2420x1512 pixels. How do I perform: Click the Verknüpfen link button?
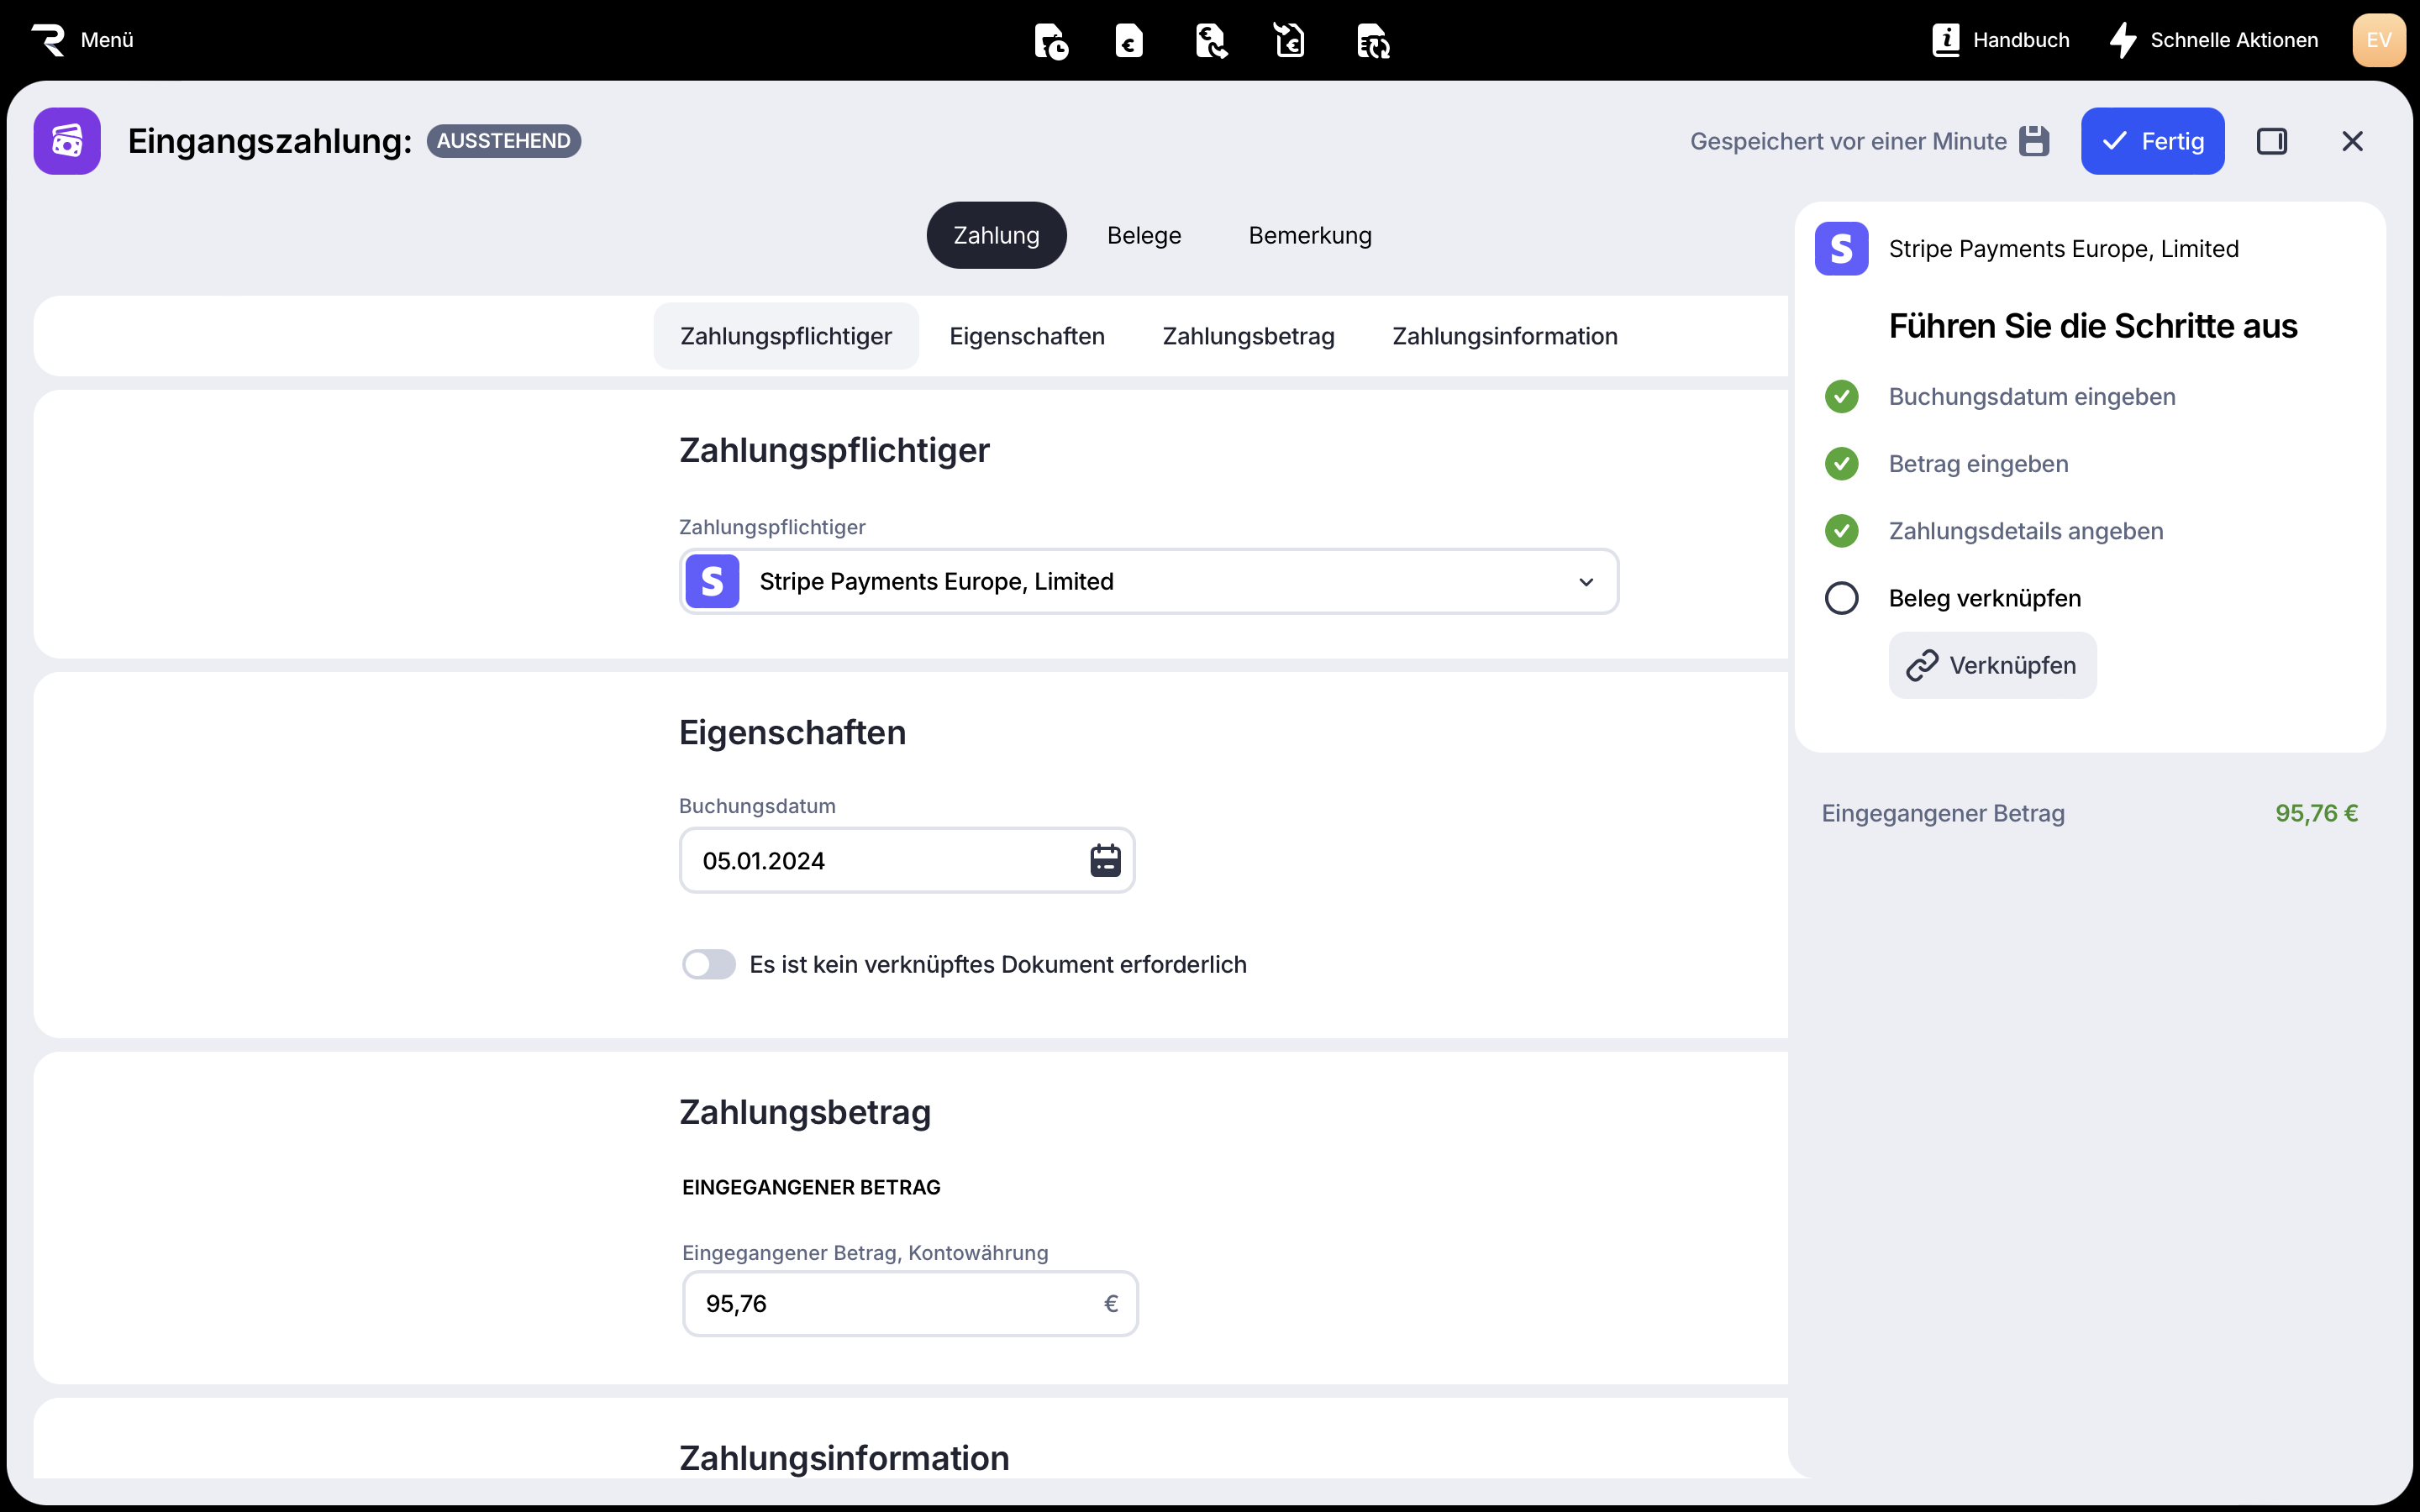1992,665
